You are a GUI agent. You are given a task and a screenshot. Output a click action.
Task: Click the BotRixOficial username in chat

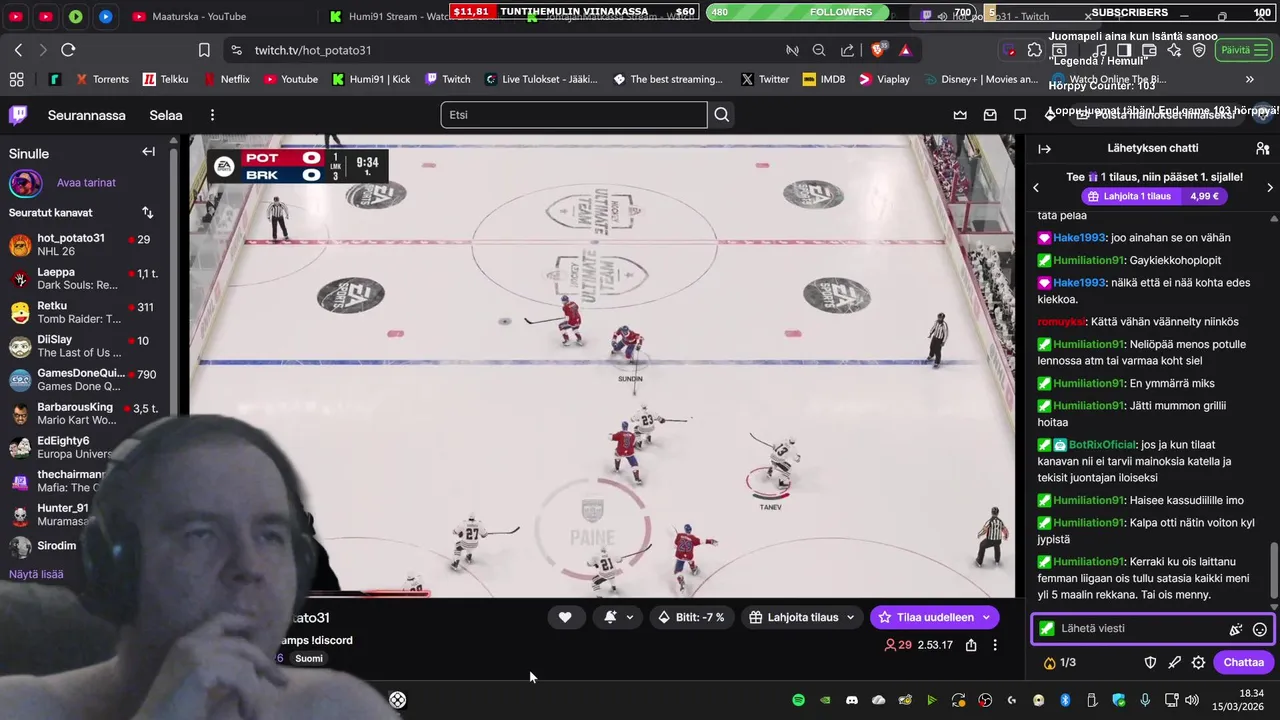pyautogui.click(x=1103, y=445)
